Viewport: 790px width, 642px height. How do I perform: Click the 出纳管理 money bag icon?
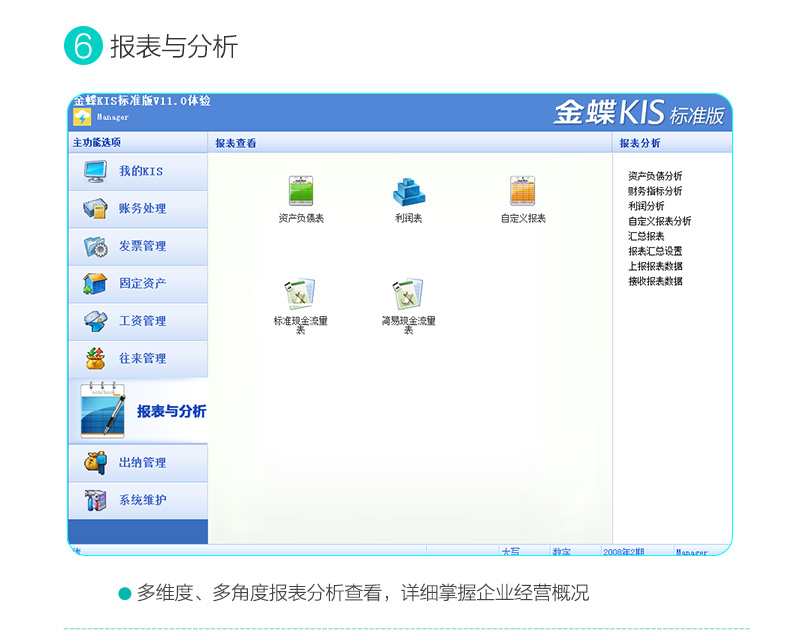96,462
